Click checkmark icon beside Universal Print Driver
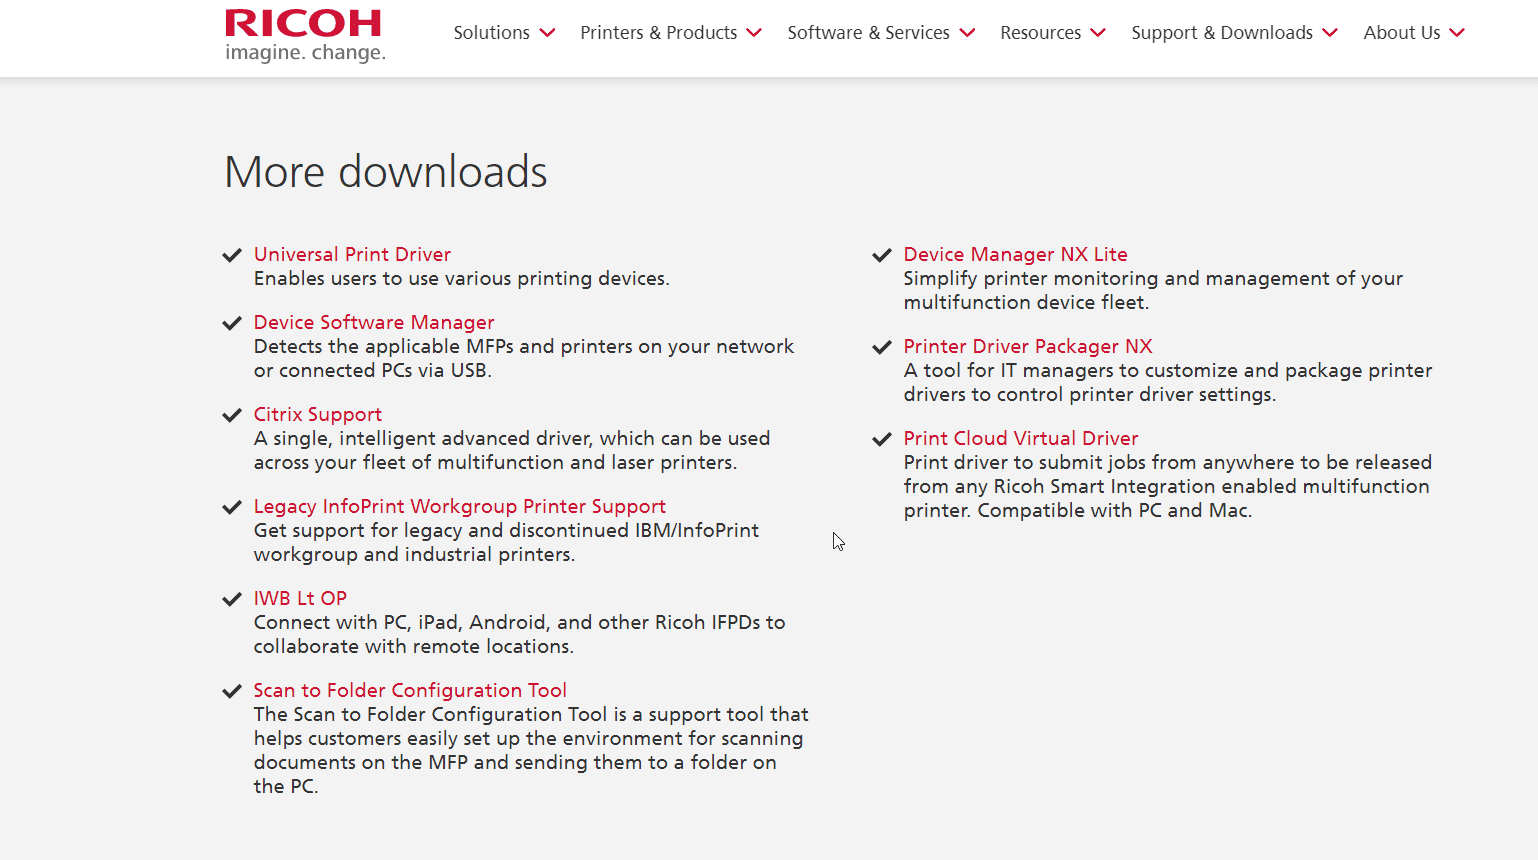Image resolution: width=1538 pixels, height=860 pixels. pos(232,255)
